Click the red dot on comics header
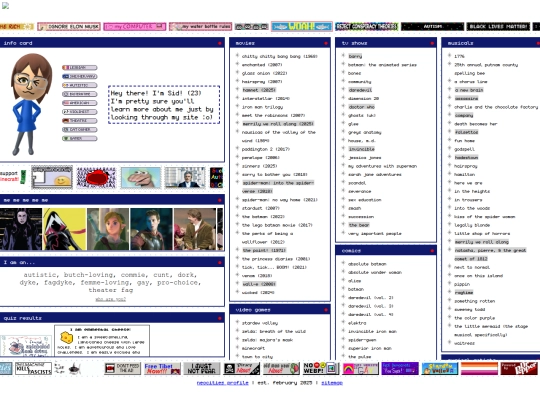The height and width of the screenshot is (405, 540). click(432, 251)
